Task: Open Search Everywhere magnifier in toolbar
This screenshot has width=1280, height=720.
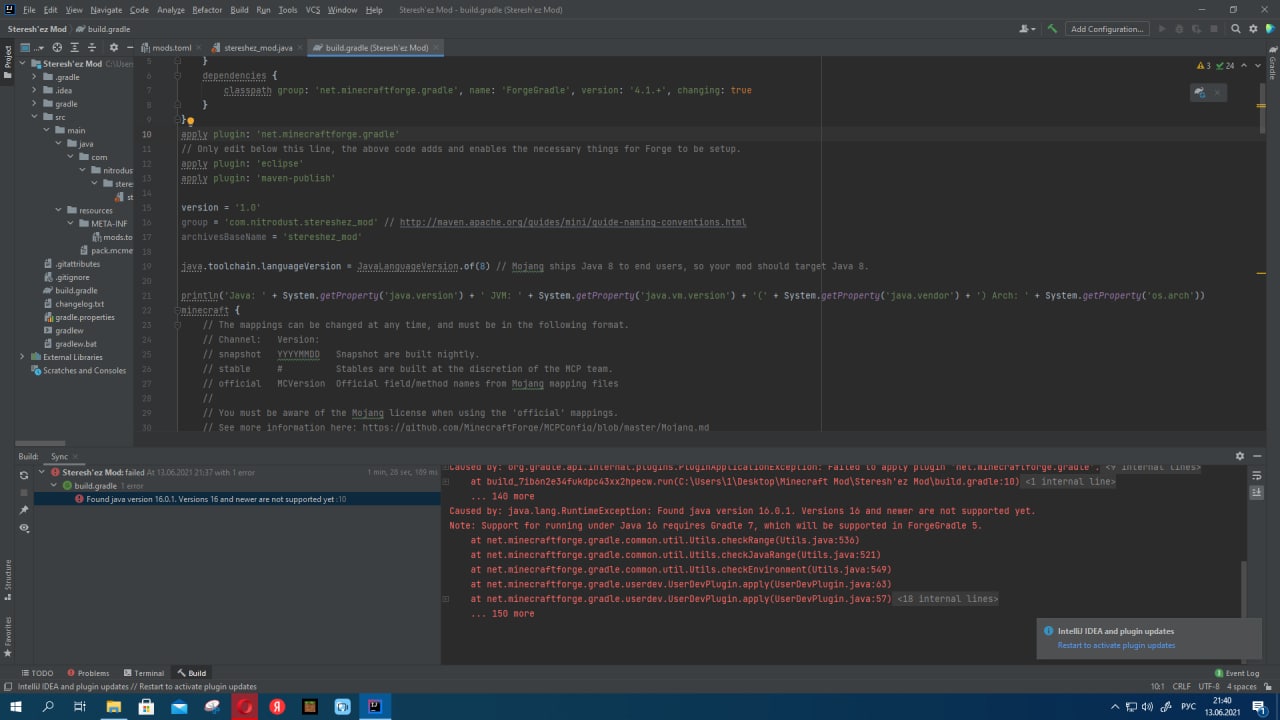Action: (x=1236, y=29)
